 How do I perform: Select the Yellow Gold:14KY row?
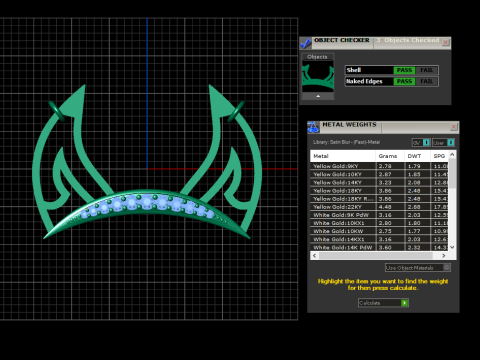(380, 182)
